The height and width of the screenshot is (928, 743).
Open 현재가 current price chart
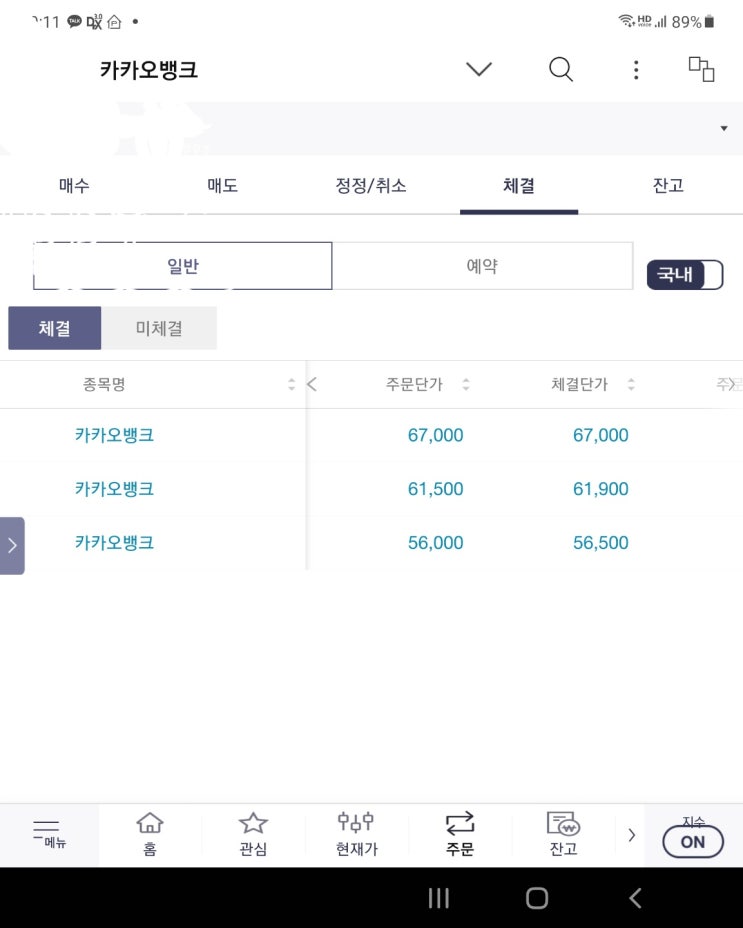(x=356, y=834)
